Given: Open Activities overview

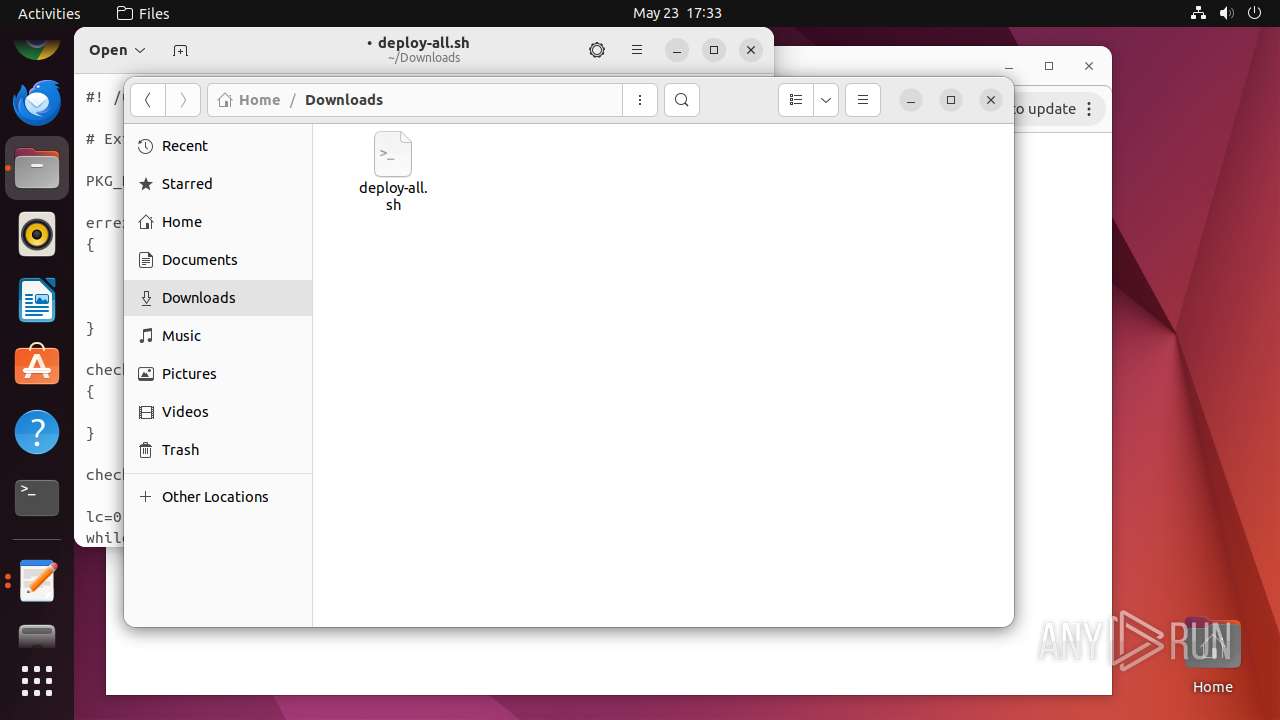Looking at the screenshot, I should point(49,13).
